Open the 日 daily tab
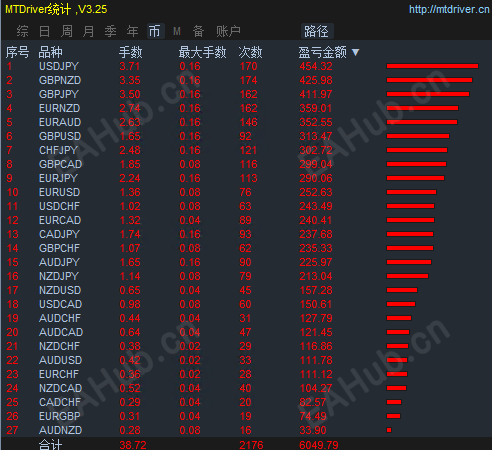Viewport: 492px width, 450px height. (44, 31)
